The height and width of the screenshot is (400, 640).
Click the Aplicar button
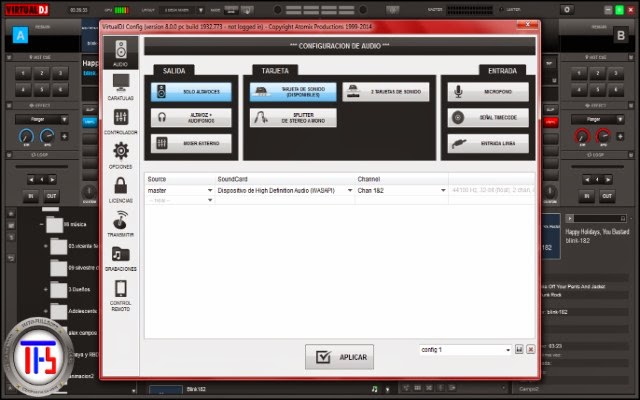339,357
